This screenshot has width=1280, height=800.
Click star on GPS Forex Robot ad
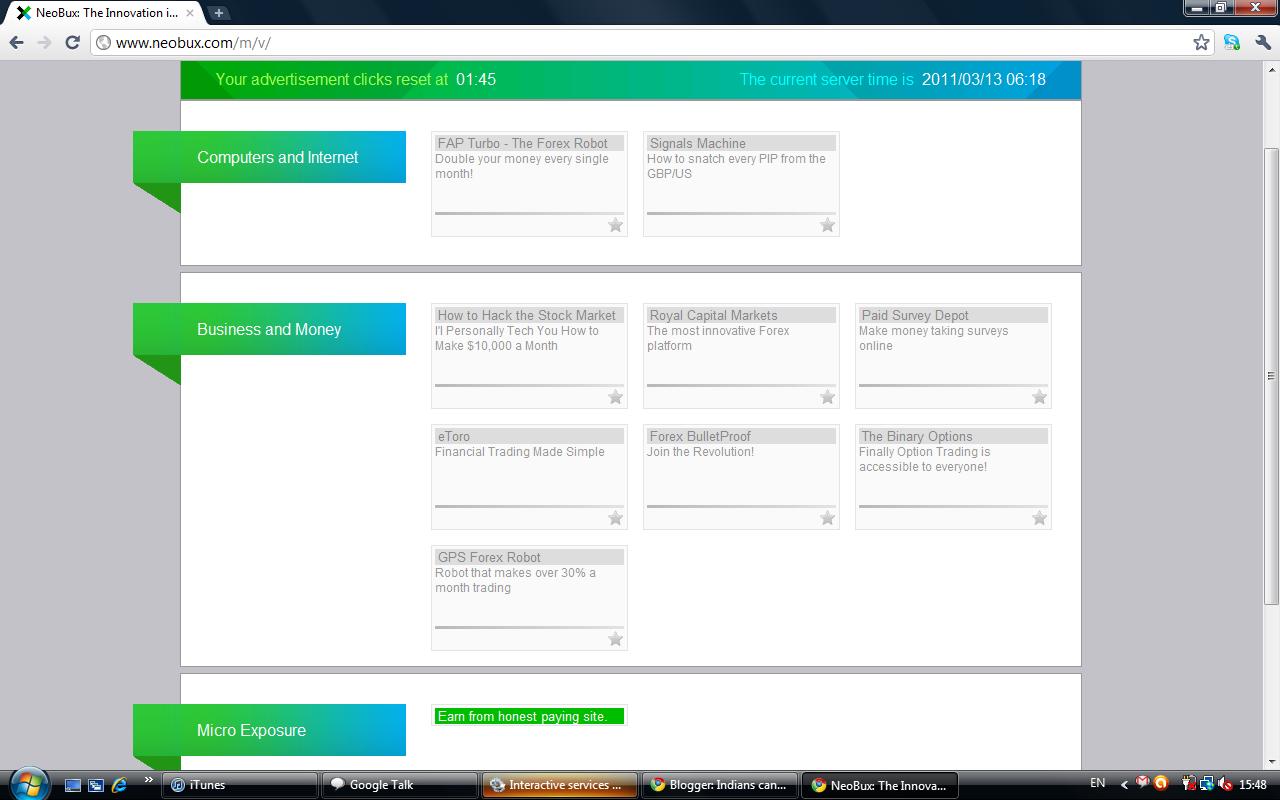tap(615, 639)
